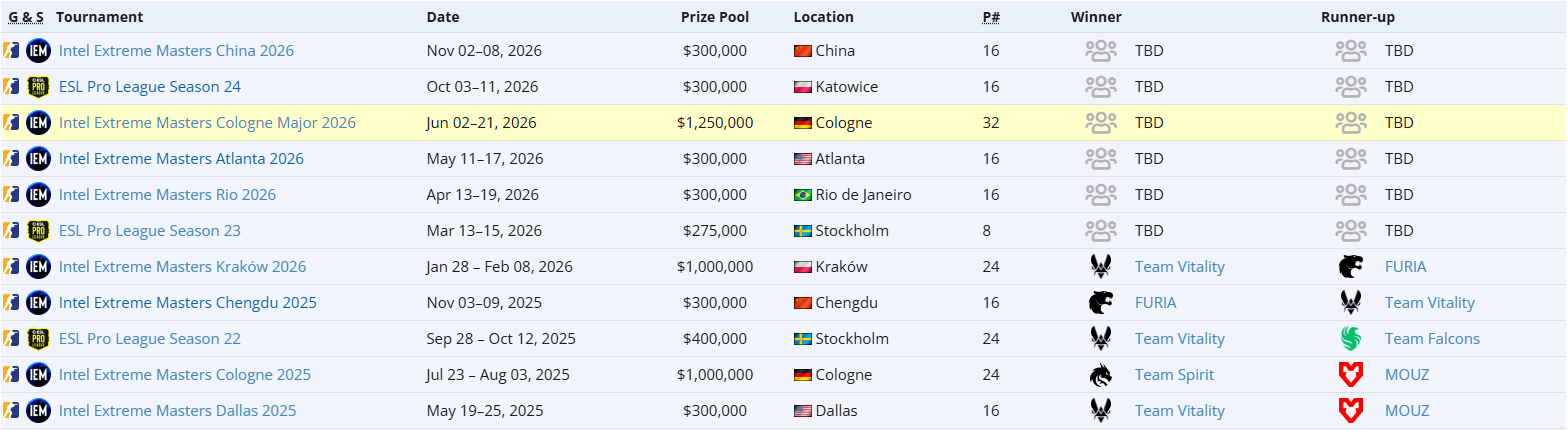Click the Prize Pool column header
The height and width of the screenshot is (430, 1568).
click(x=715, y=17)
